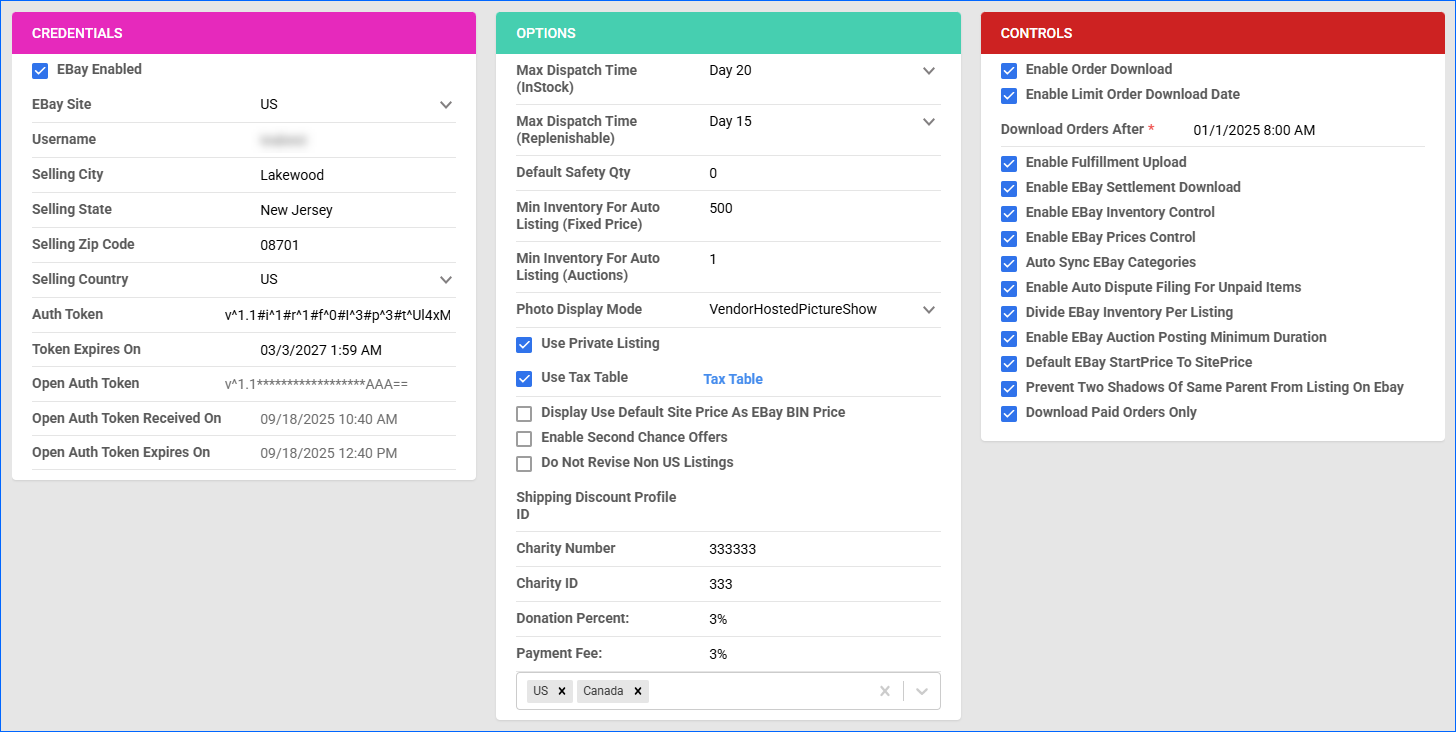Check Do Not Revise Non US Listings
Image resolution: width=1456 pixels, height=732 pixels.
[x=524, y=463]
